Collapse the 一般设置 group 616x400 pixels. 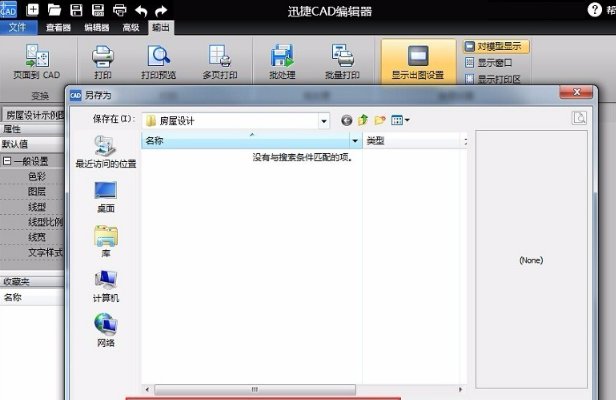(x=7, y=161)
